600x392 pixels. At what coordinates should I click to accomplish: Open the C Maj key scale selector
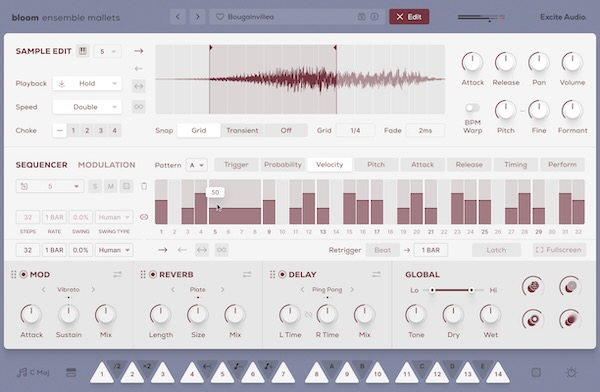[33, 372]
